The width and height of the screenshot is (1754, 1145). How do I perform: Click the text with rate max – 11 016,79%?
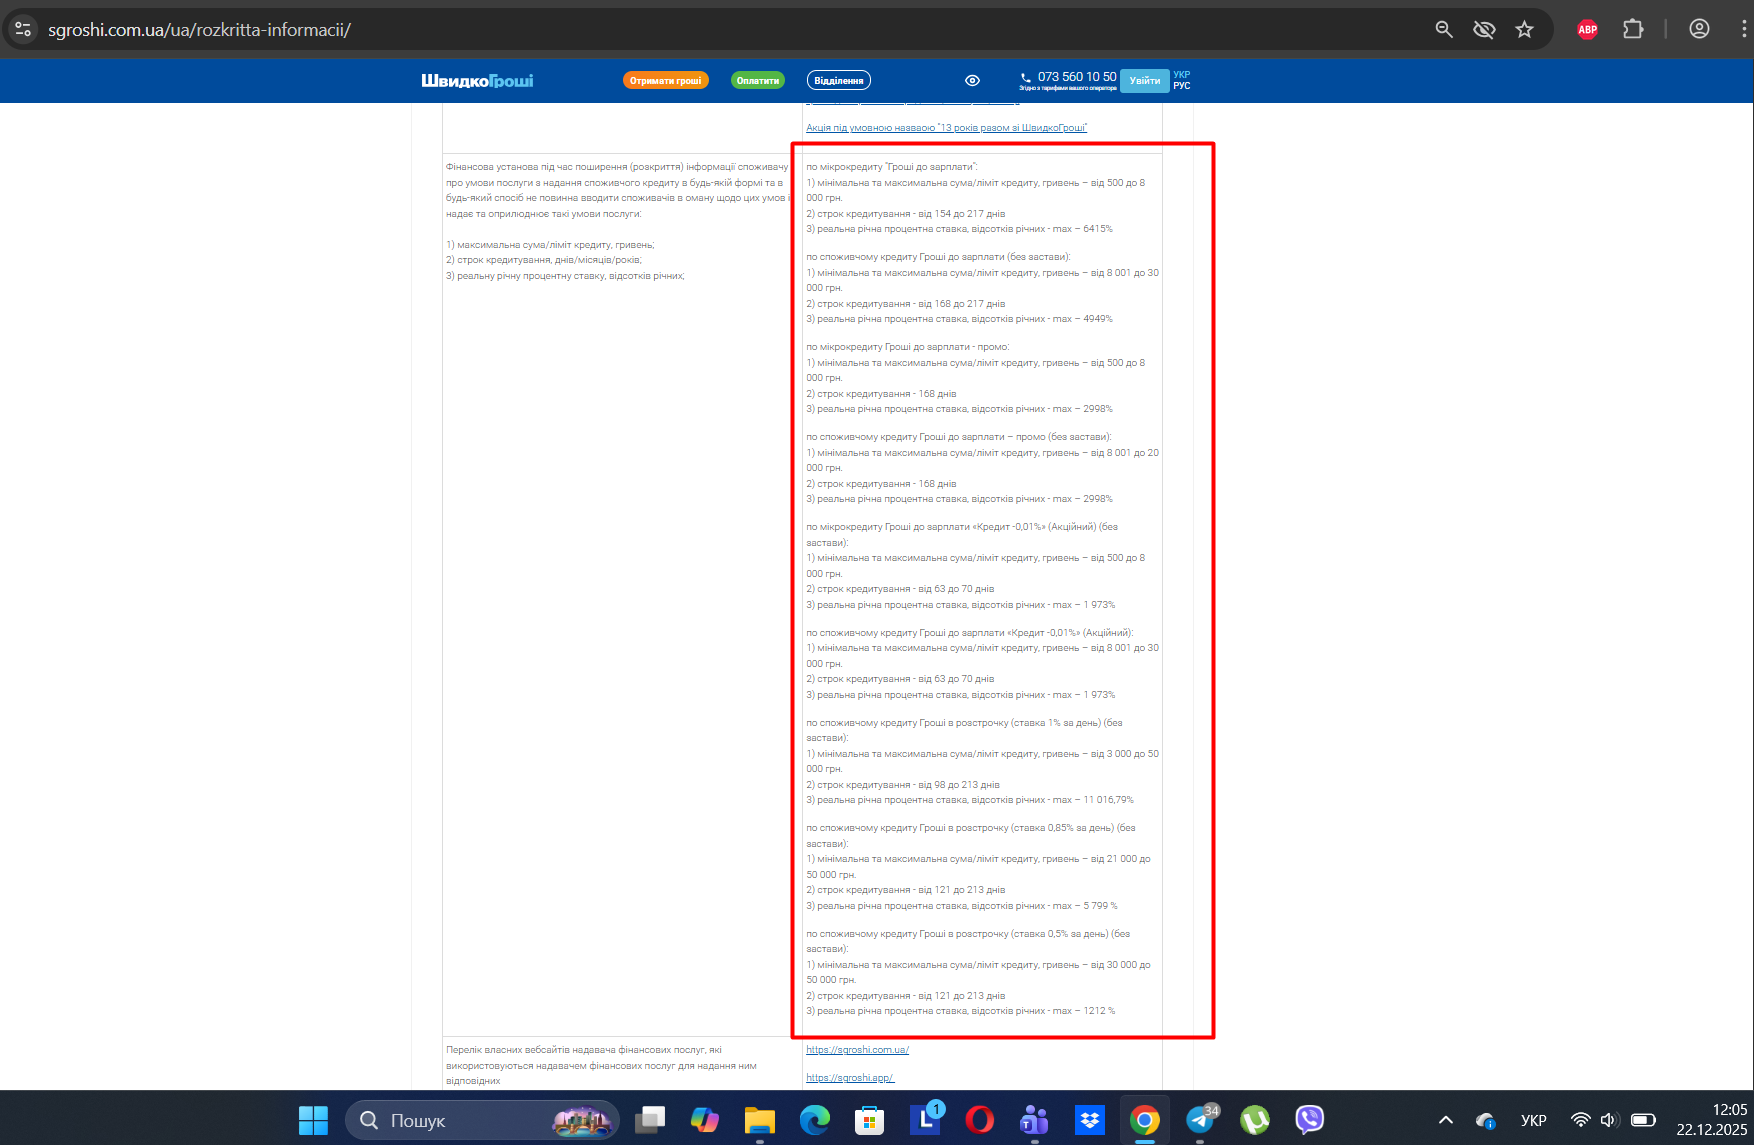click(x=970, y=800)
